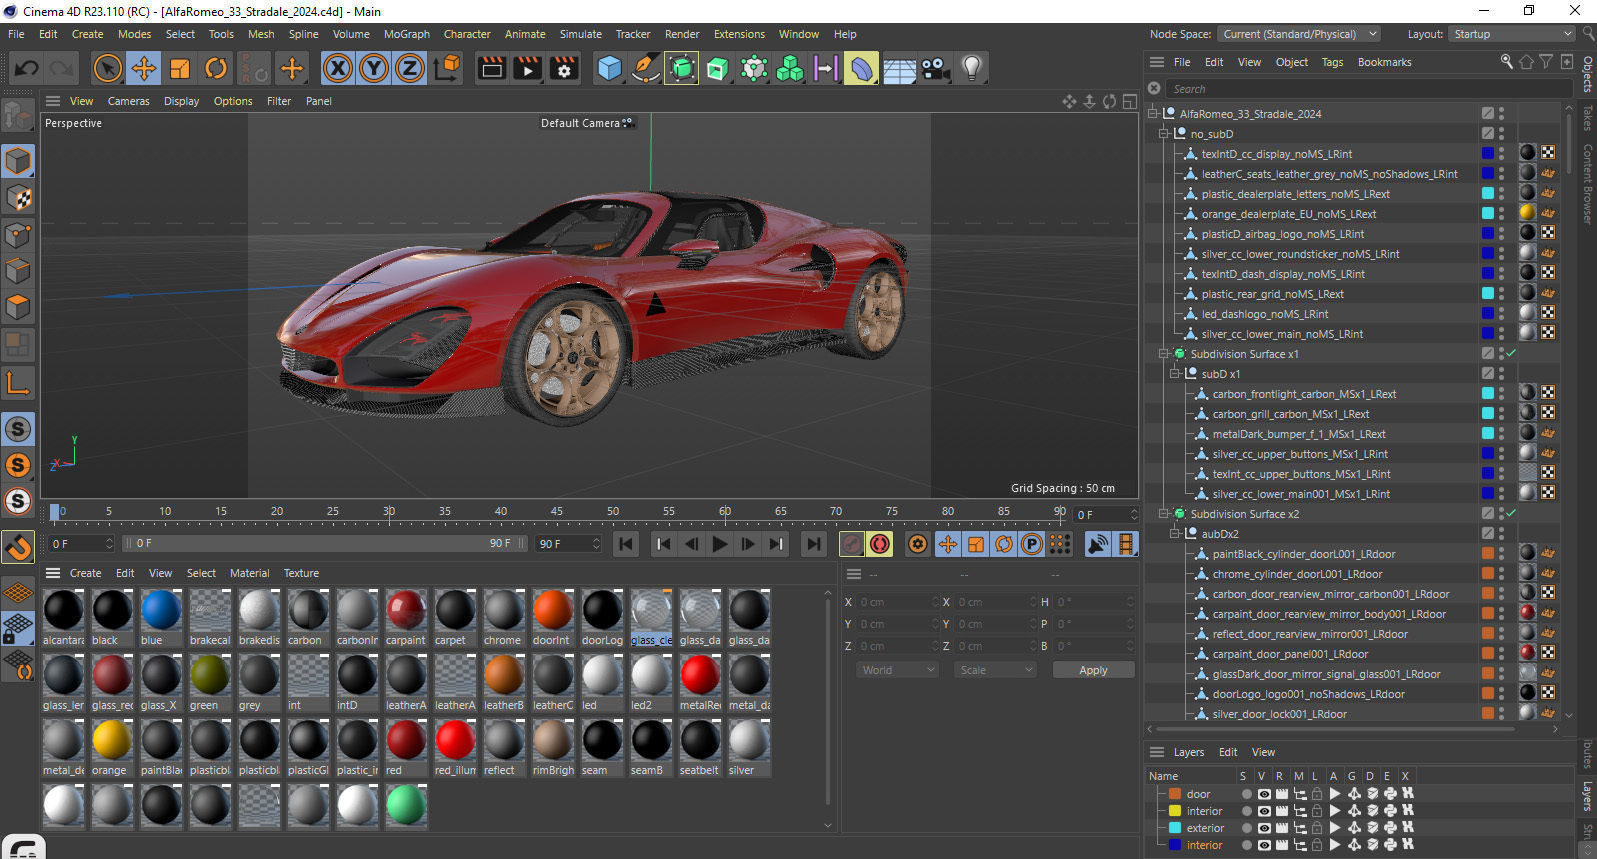This screenshot has height=859, width=1597.
Task: Go to end of animation
Action: coord(814,544)
